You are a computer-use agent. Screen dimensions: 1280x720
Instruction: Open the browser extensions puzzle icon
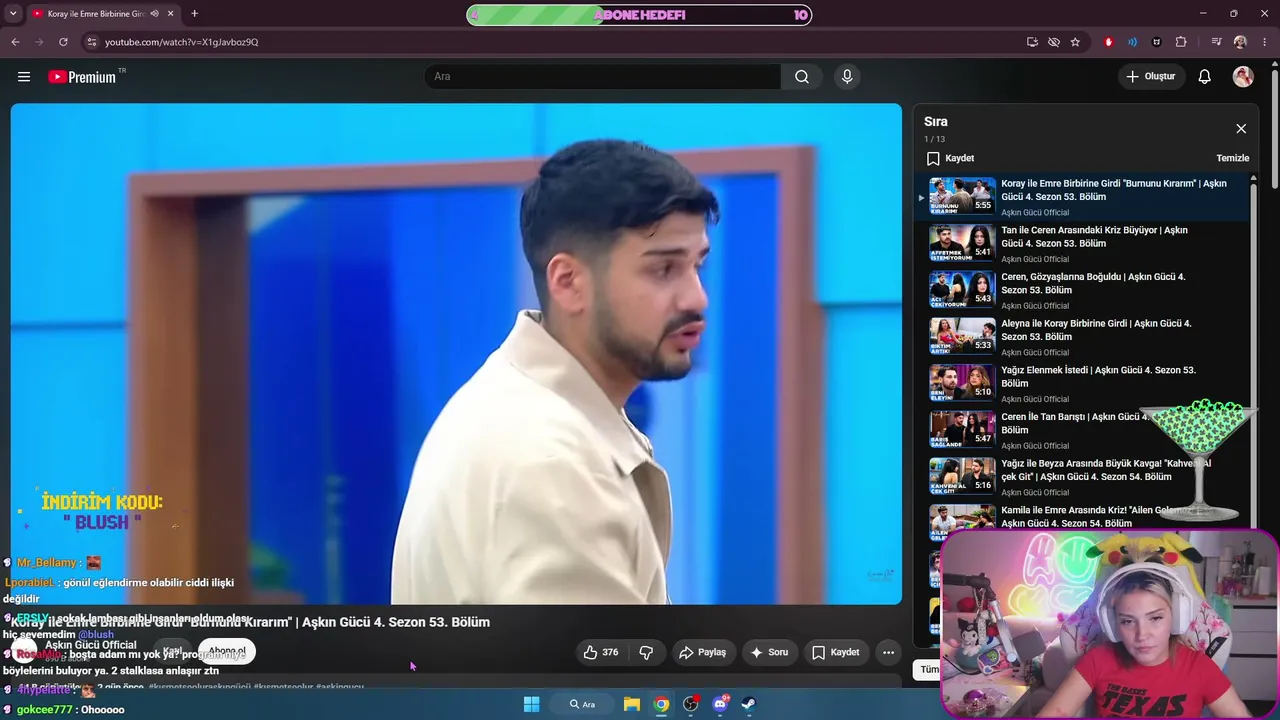1181,42
